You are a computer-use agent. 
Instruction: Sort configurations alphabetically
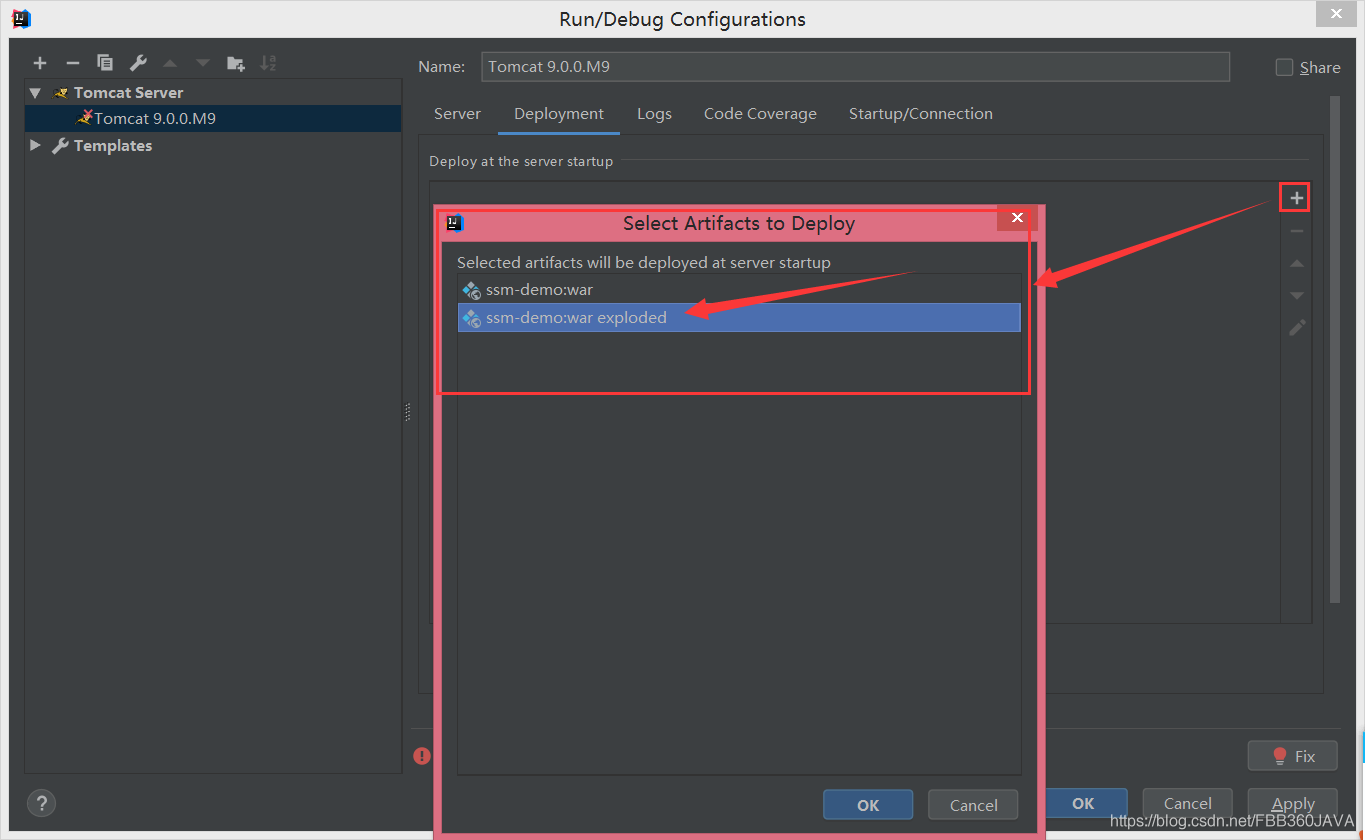268,63
